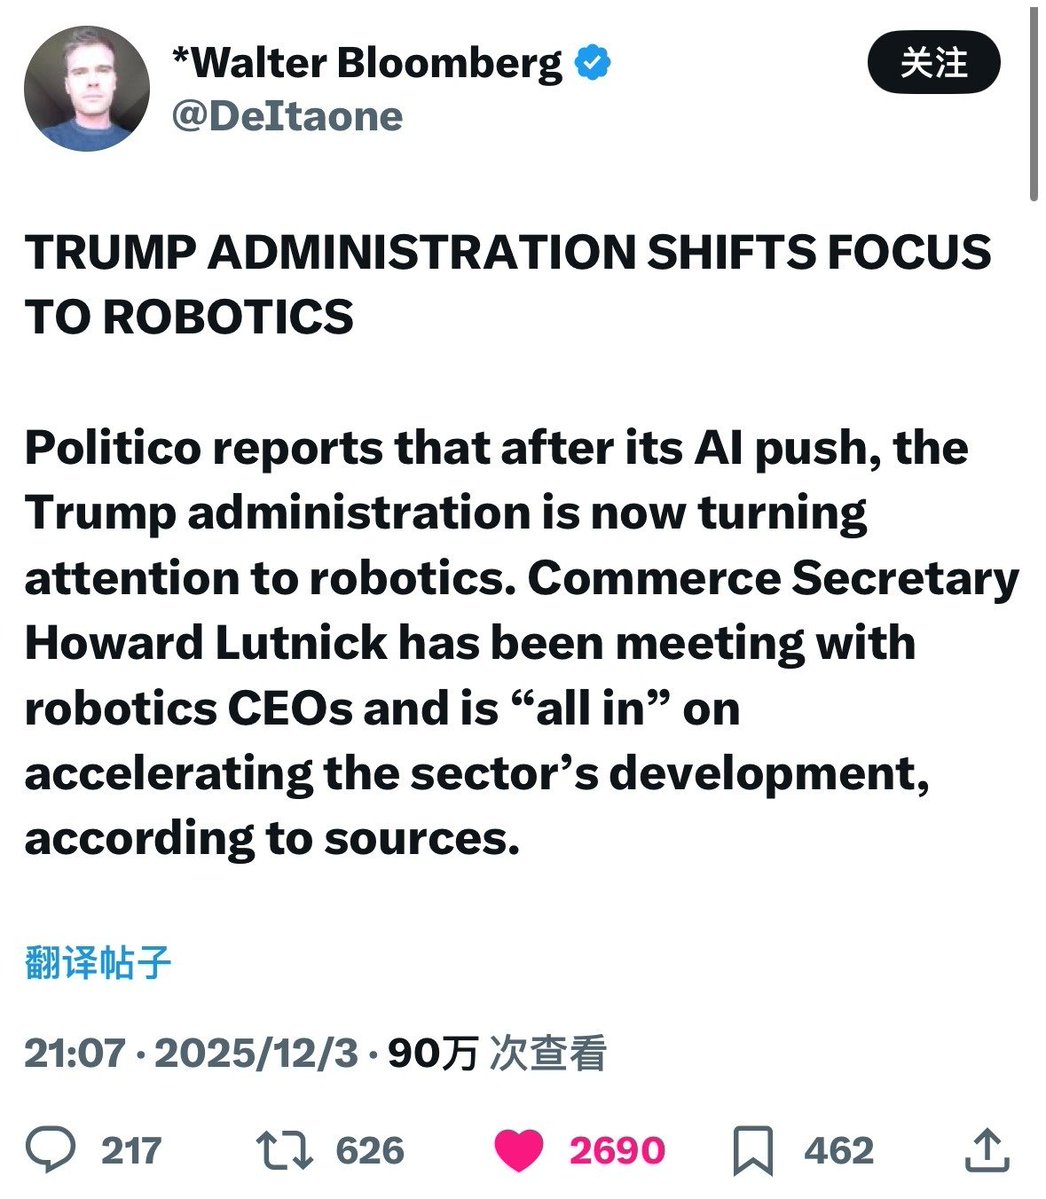Image resolution: width=1046 pixels, height=1199 pixels.
Task: Tap the repost arrows icon
Action: (285, 1149)
